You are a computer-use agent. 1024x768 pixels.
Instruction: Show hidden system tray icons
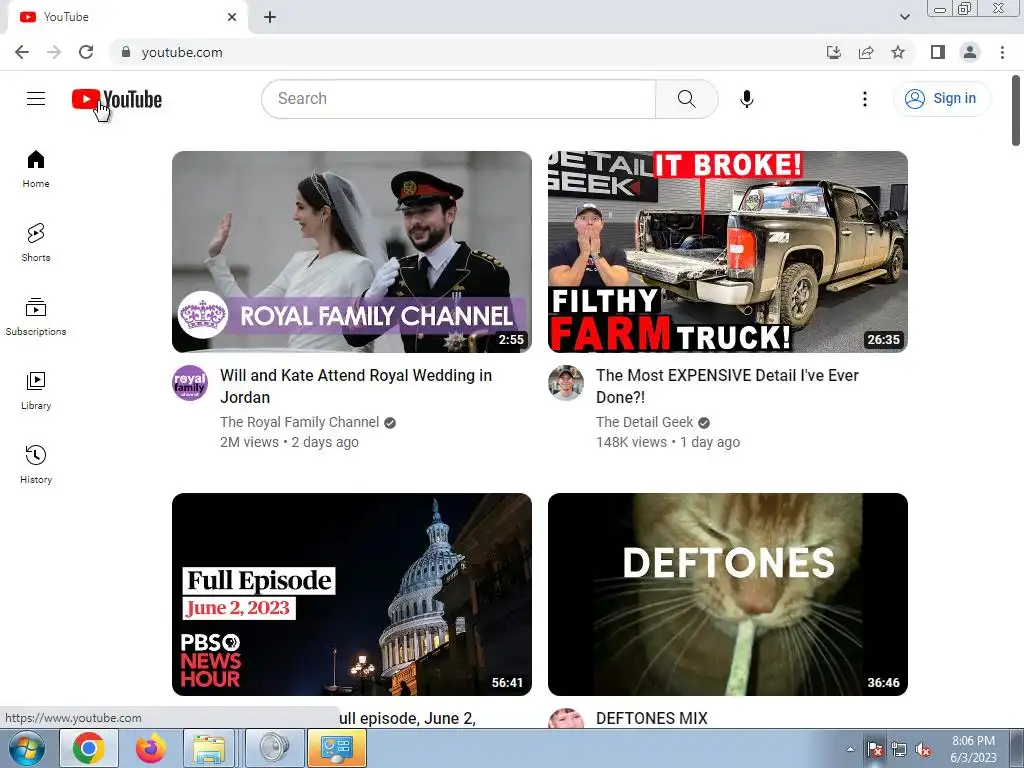[x=850, y=750]
